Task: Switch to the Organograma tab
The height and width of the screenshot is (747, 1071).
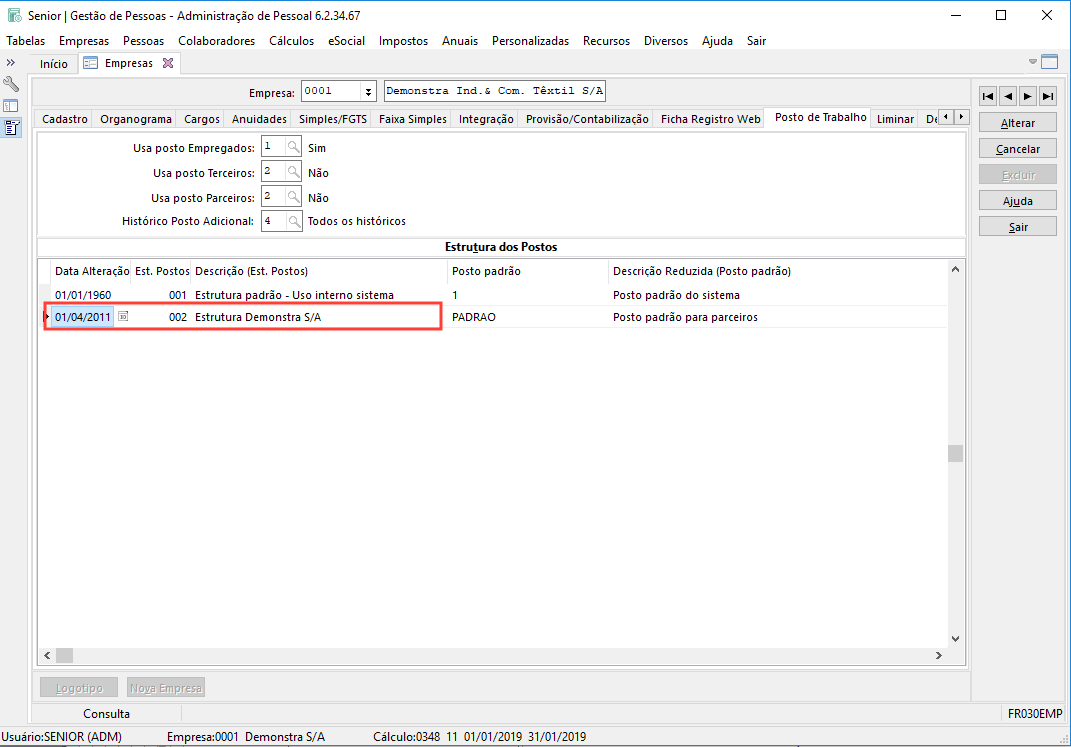Action: pyautogui.click(x=136, y=119)
